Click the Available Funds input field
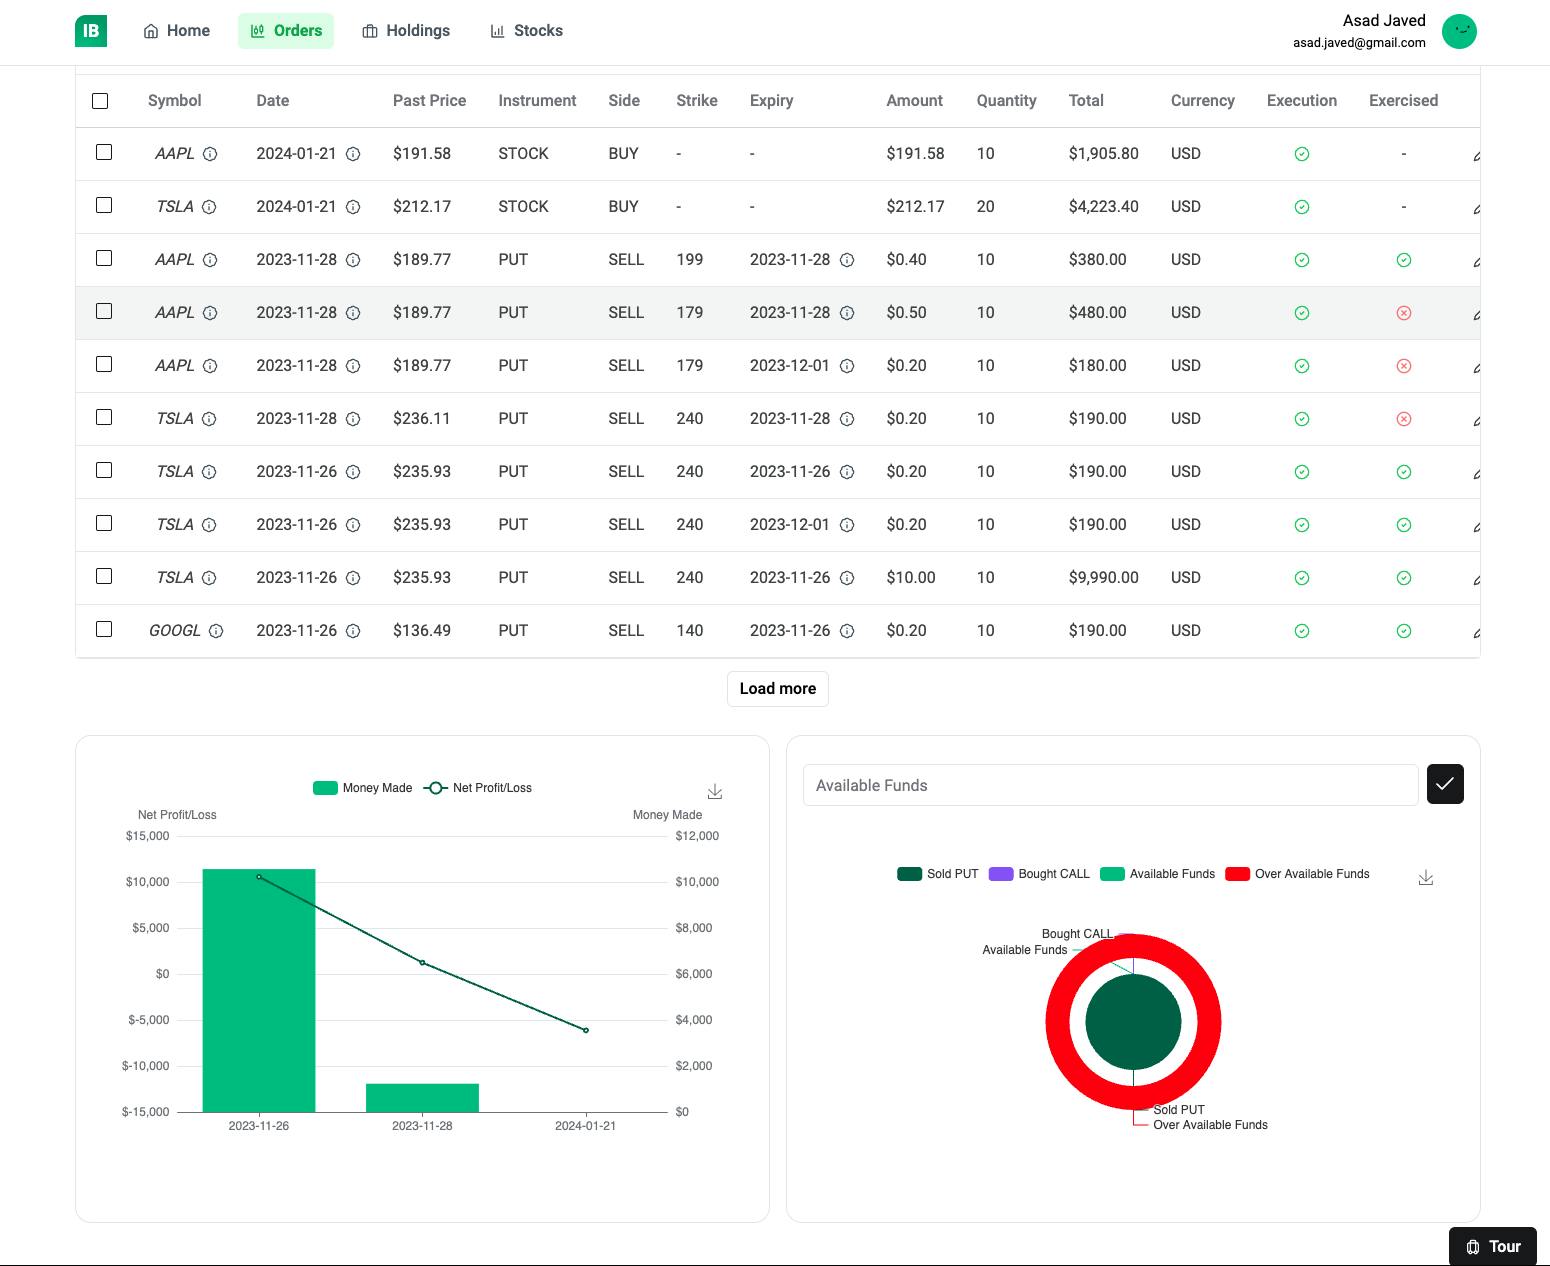Image resolution: width=1550 pixels, height=1266 pixels. tap(1110, 785)
